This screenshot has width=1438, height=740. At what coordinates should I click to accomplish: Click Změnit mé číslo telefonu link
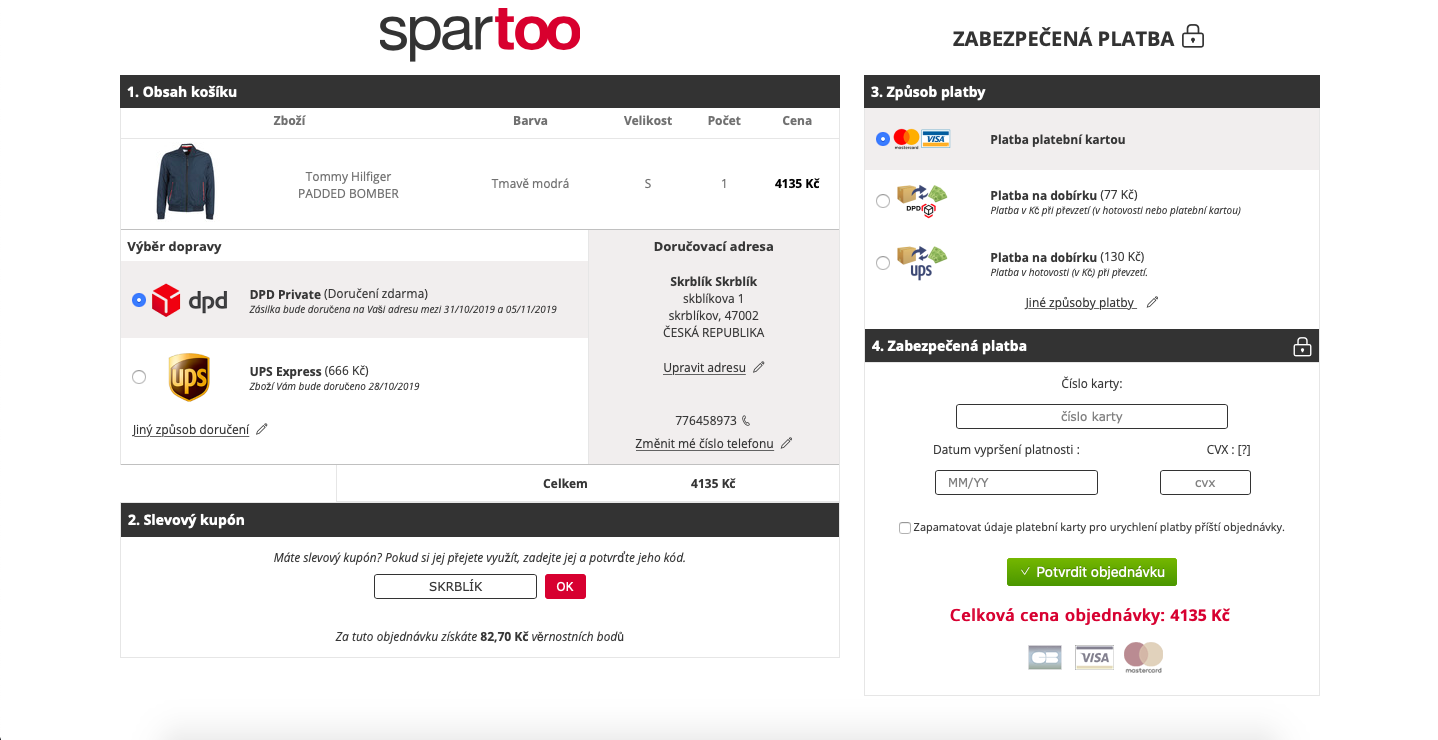click(704, 444)
